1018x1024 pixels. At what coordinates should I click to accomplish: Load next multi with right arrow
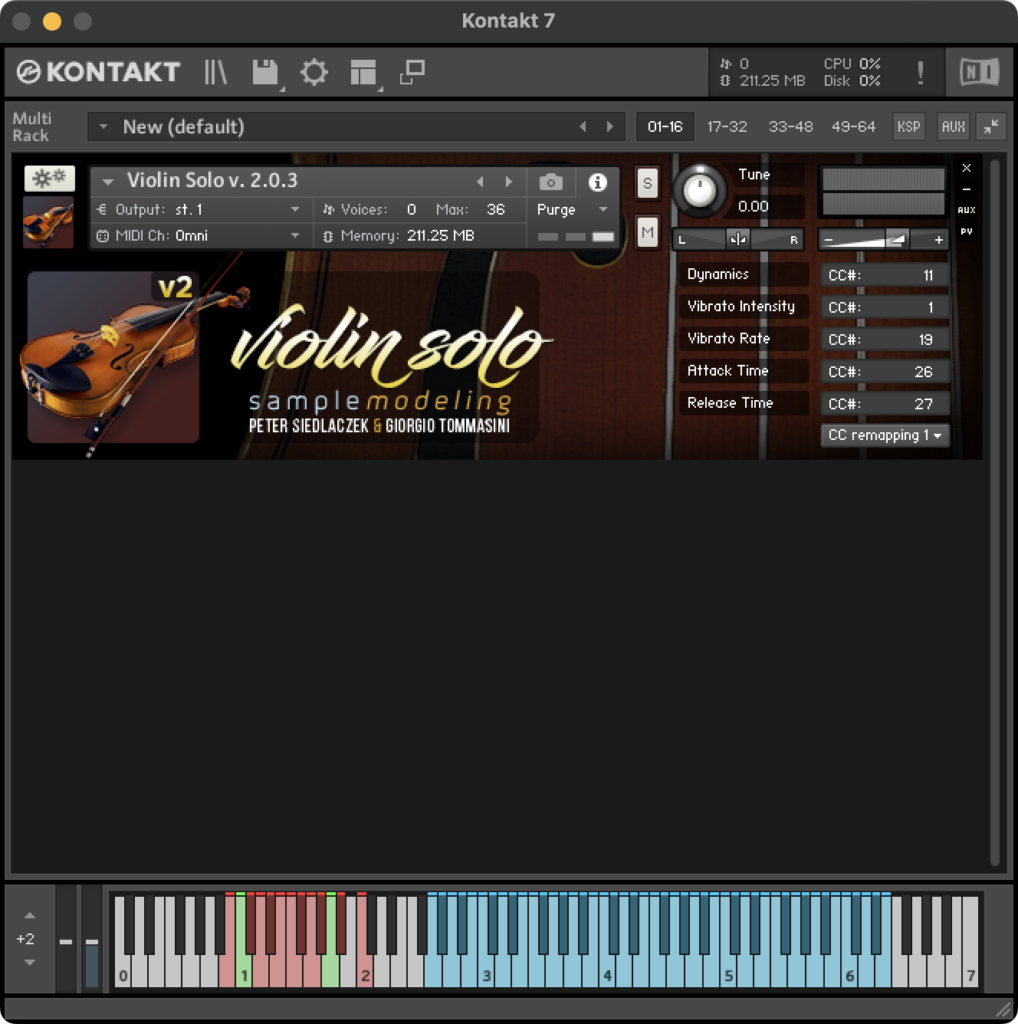[x=610, y=127]
